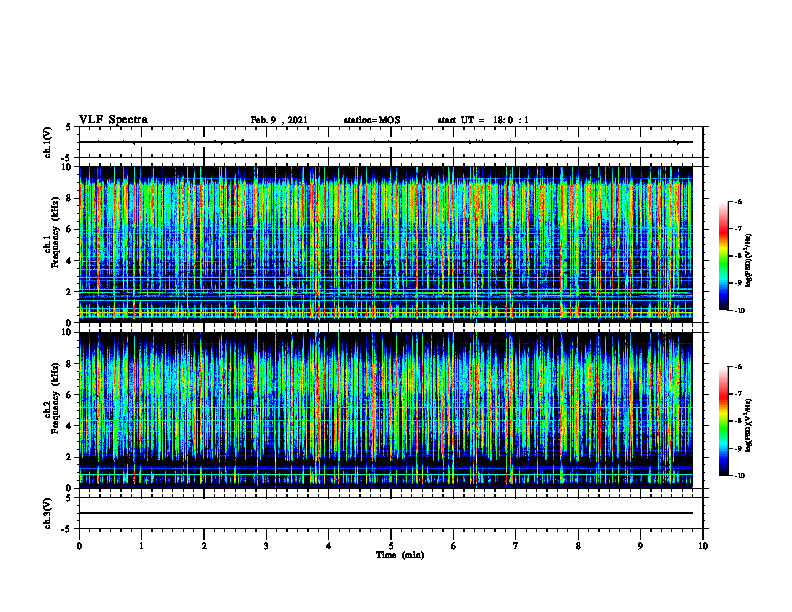Screen dimensions: 792x612
Task: Click the "ch.1(V)" waveform axis label
Action: [x=48, y=142]
